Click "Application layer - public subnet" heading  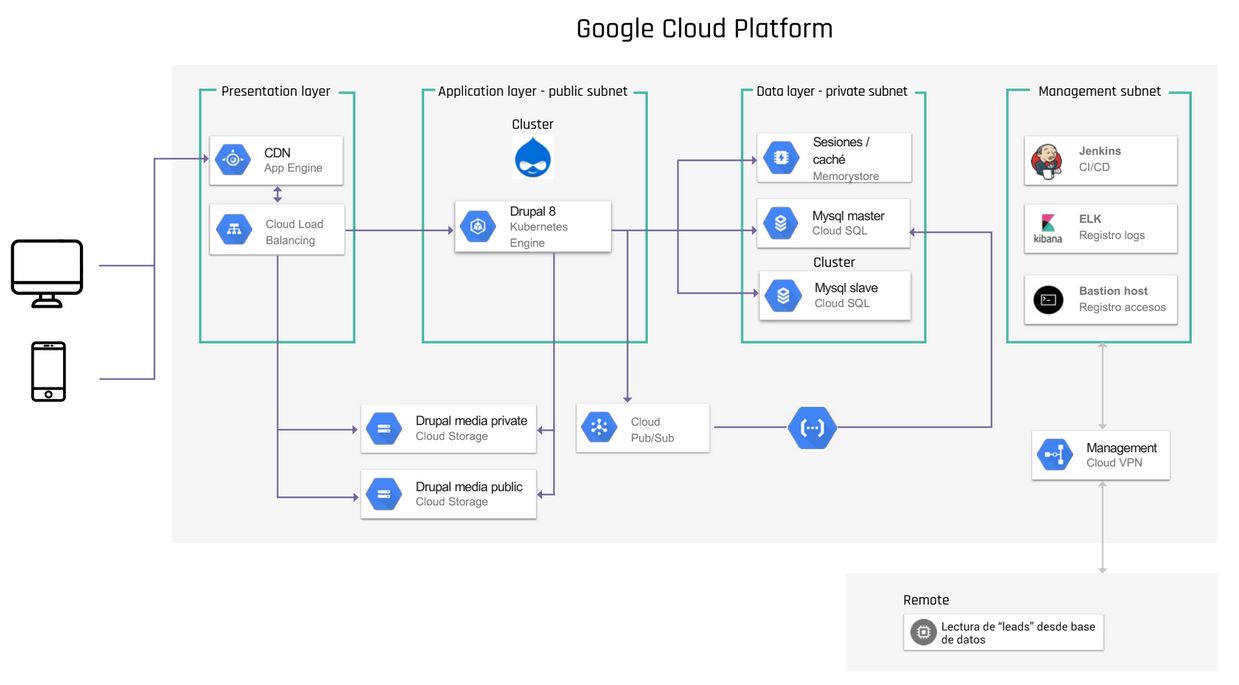(533, 91)
